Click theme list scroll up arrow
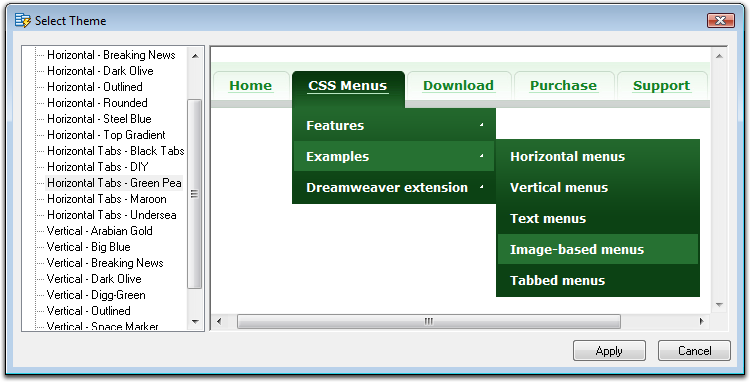The width and height of the screenshot is (750, 384). (x=195, y=56)
